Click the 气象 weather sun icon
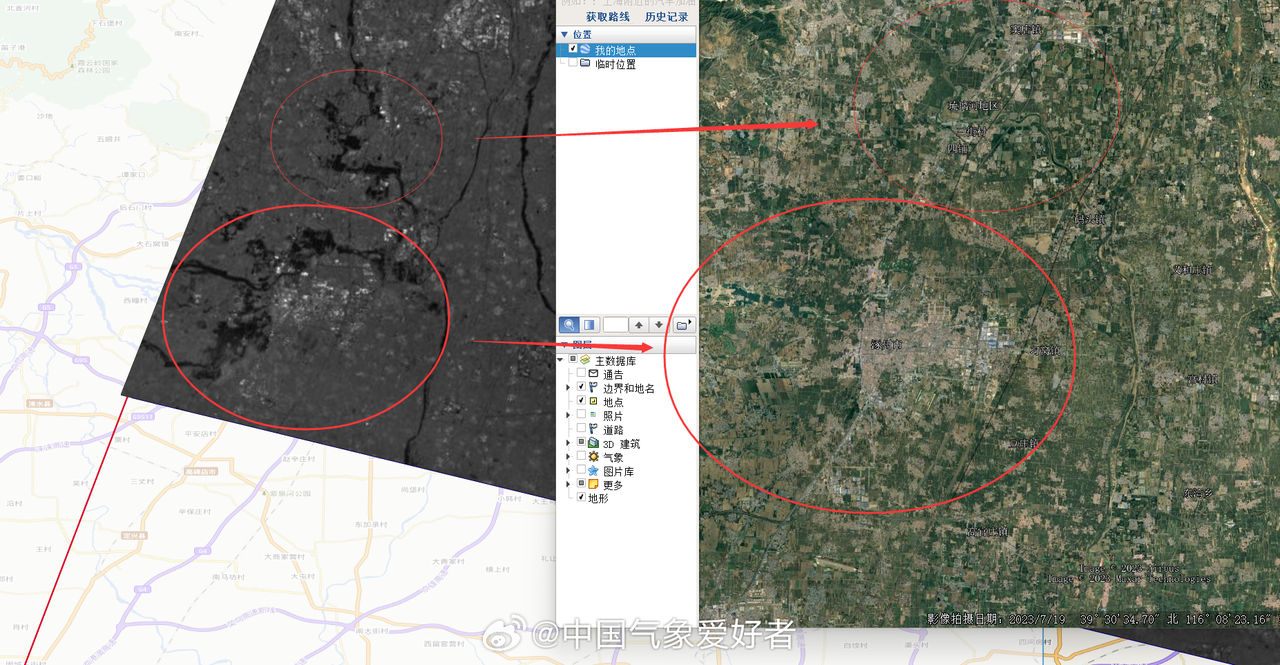Image resolution: width=1280 pixels, height=665 pixels. tap(594, 457)
